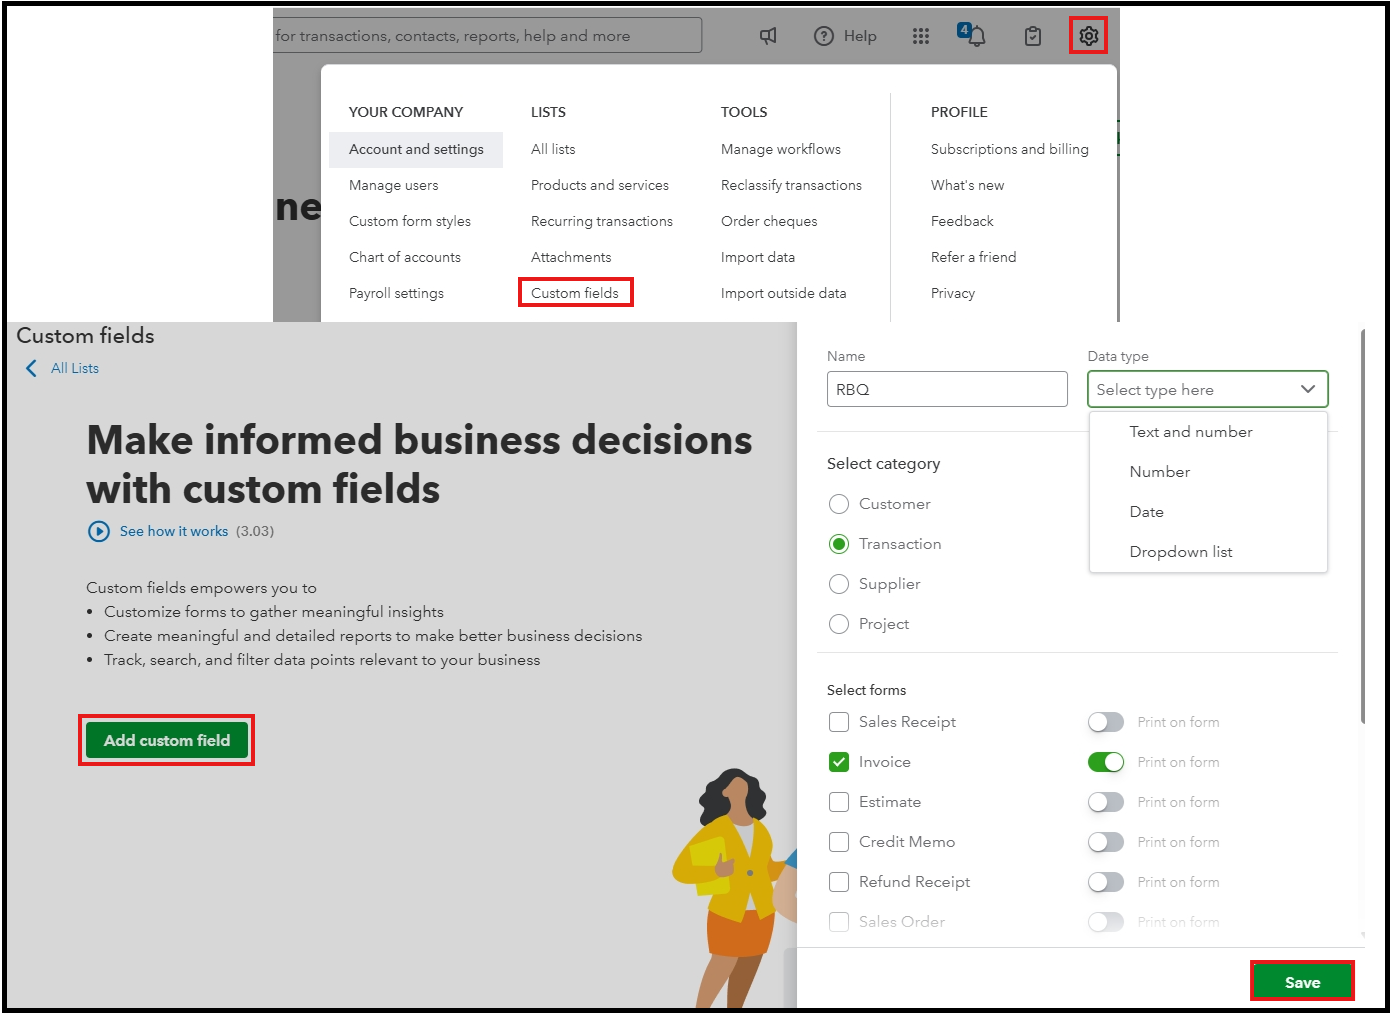Open Attachments in the Lists menu
The width and height of the screenshot is (1392, 1020).
(x=571, y=257)
